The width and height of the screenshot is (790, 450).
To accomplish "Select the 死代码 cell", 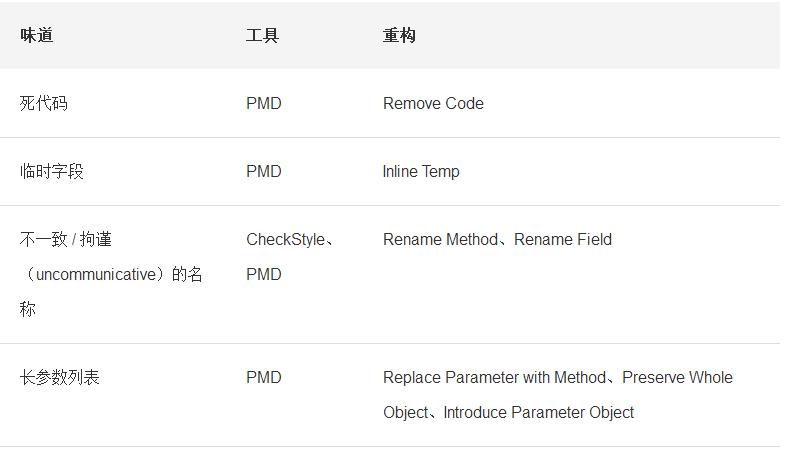I will pos(44,103).
